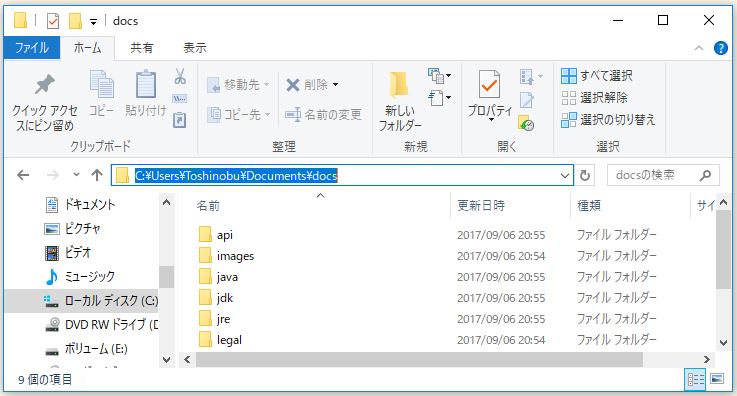This screenshot has height=396, width=737.
Task: Switch to Details view icon
Action: click(696, 379)
